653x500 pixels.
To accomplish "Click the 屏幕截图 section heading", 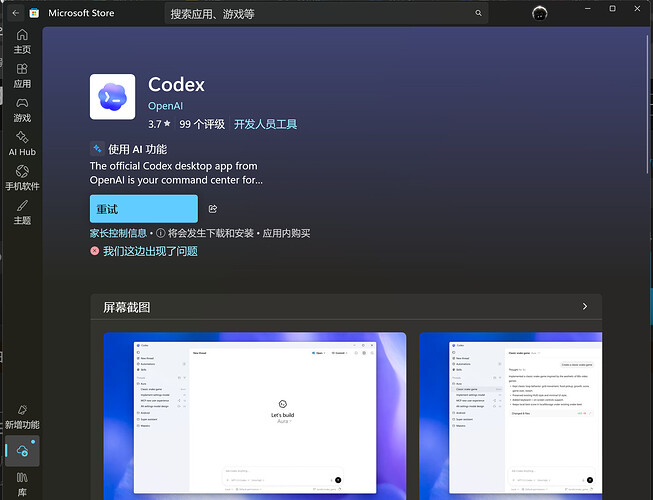I will click(127, 307).
